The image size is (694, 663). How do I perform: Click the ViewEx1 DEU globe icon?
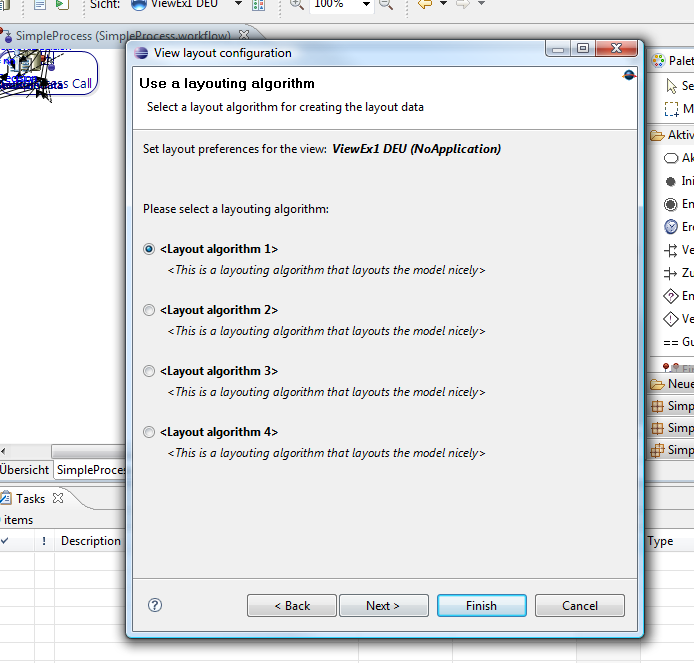tap(139, 4)
